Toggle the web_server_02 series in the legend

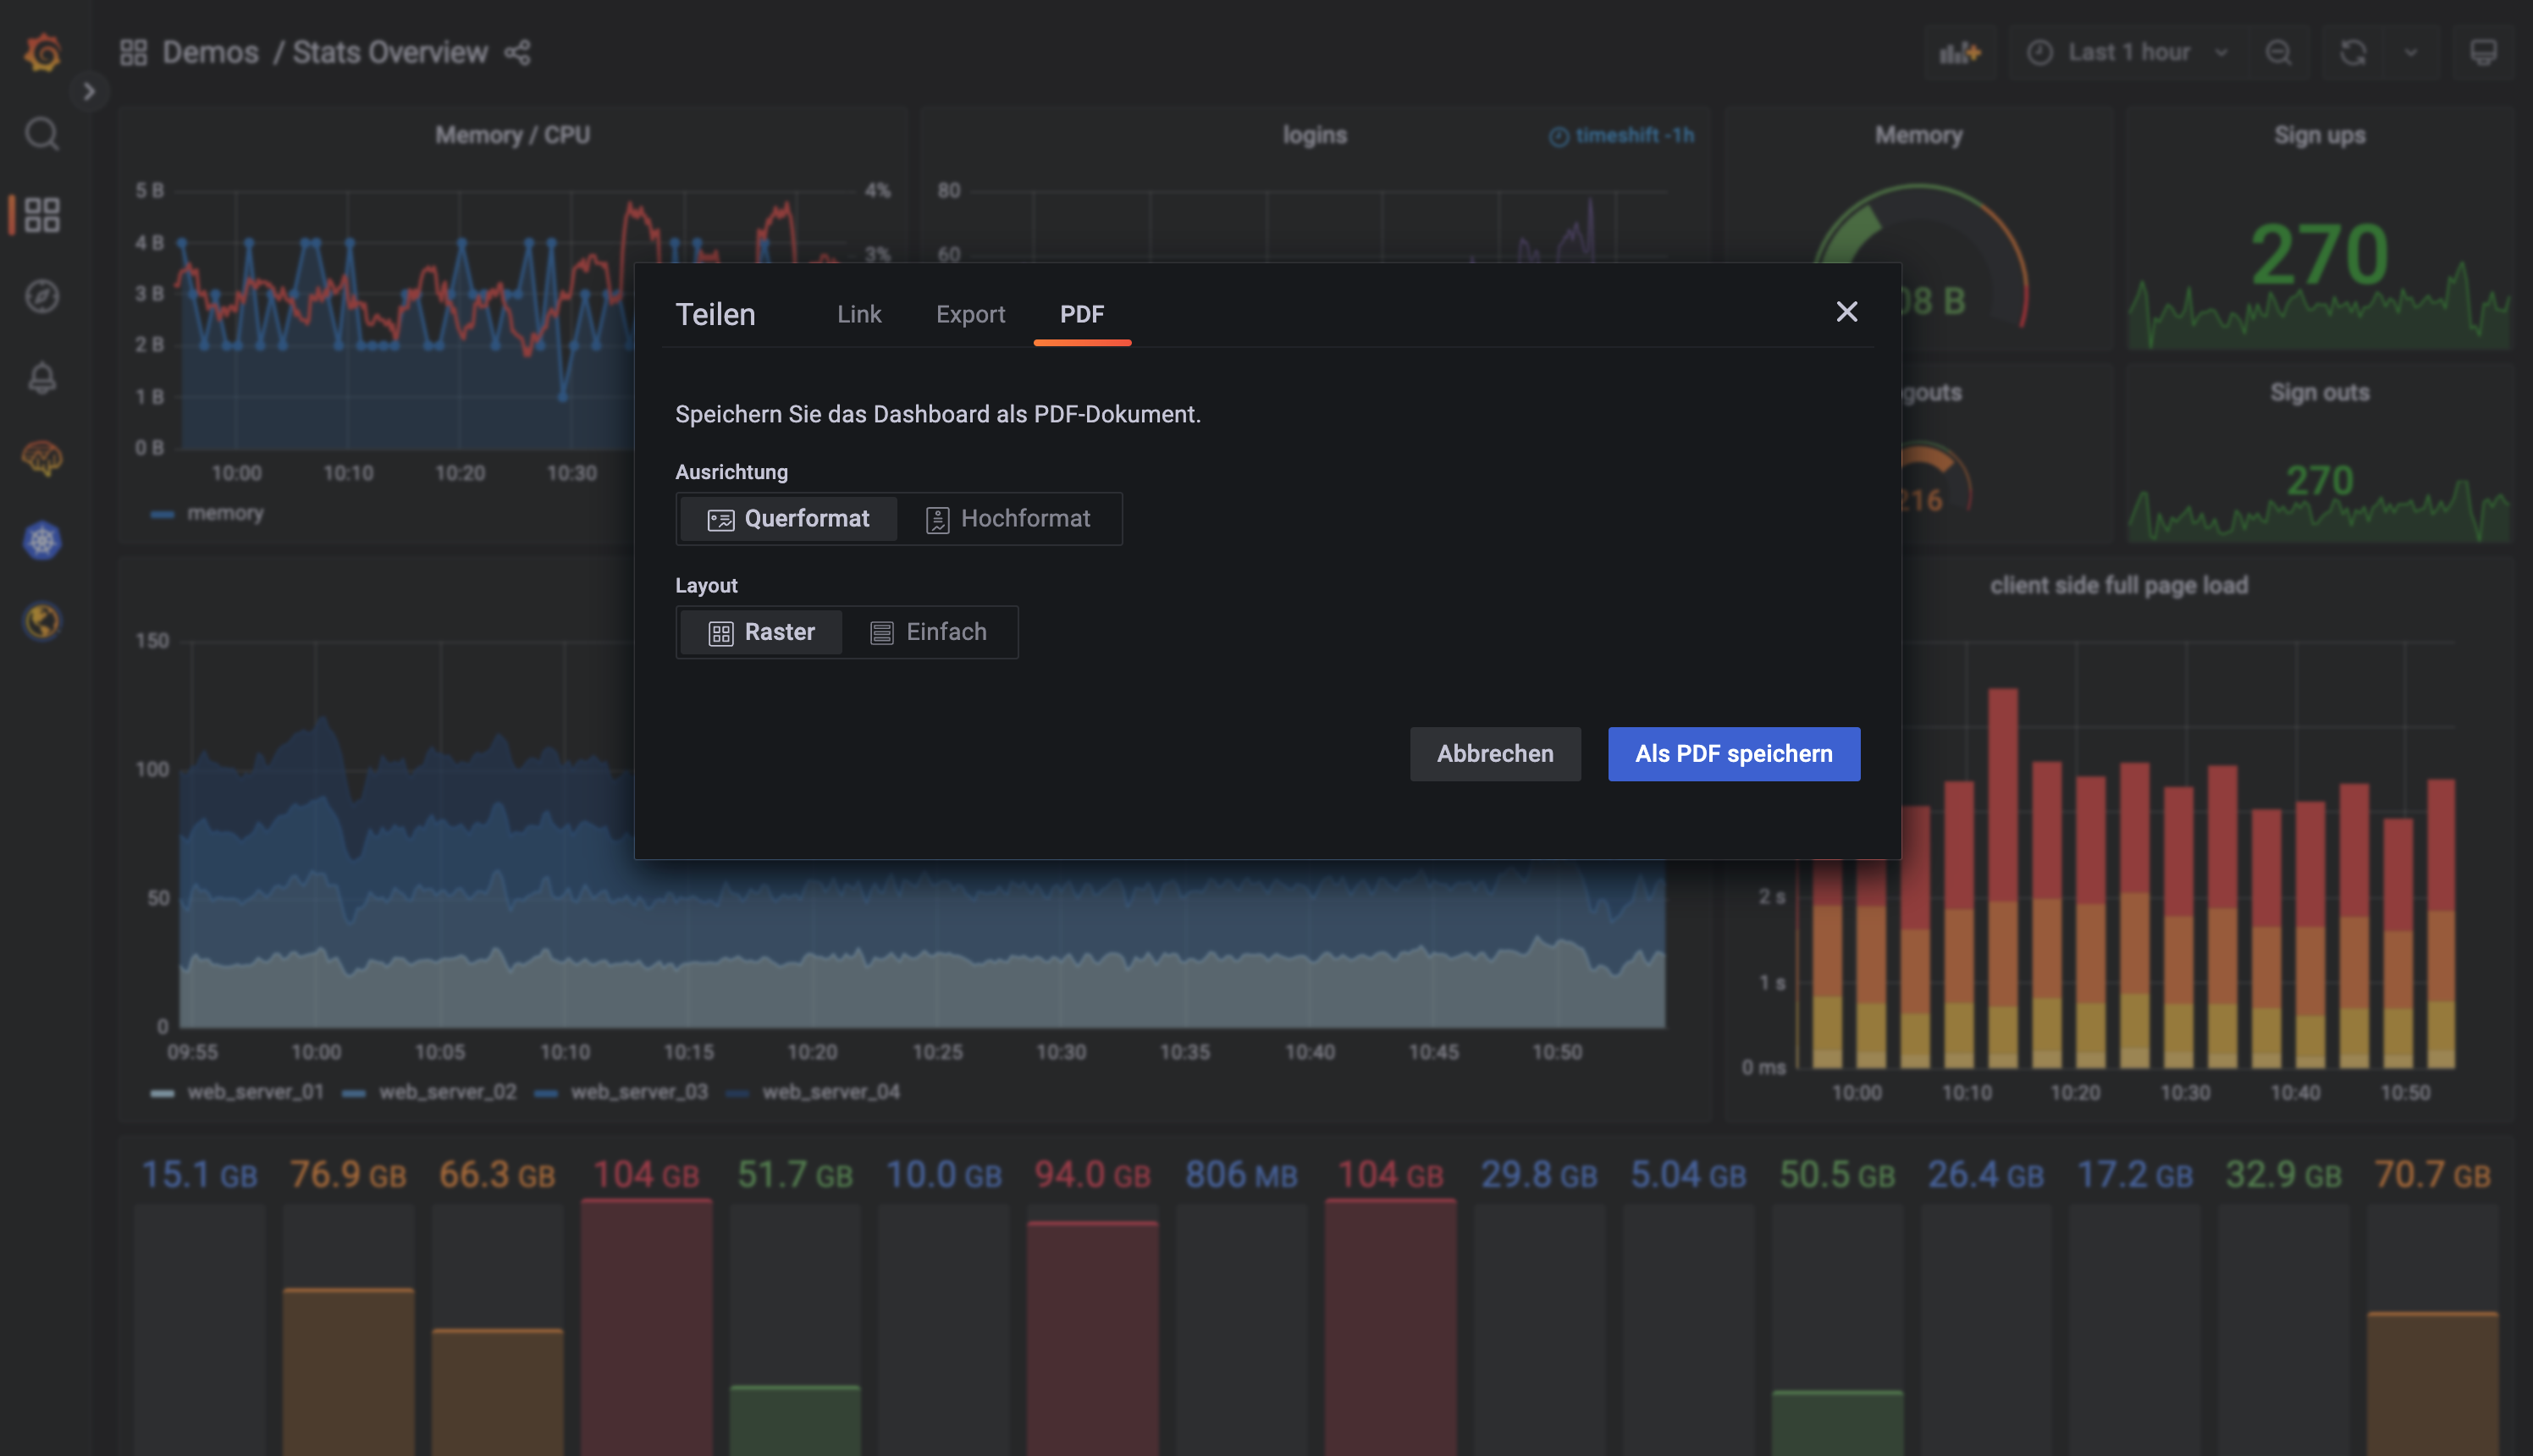(447, 1091)
